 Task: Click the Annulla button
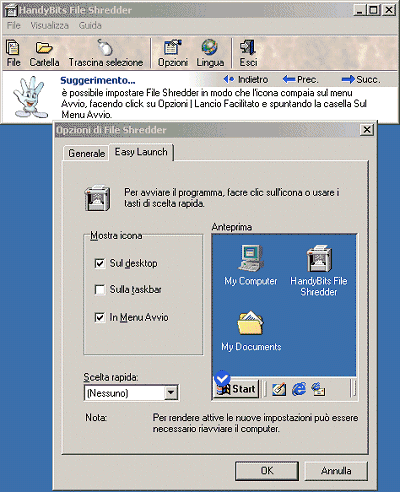(336, 471)
